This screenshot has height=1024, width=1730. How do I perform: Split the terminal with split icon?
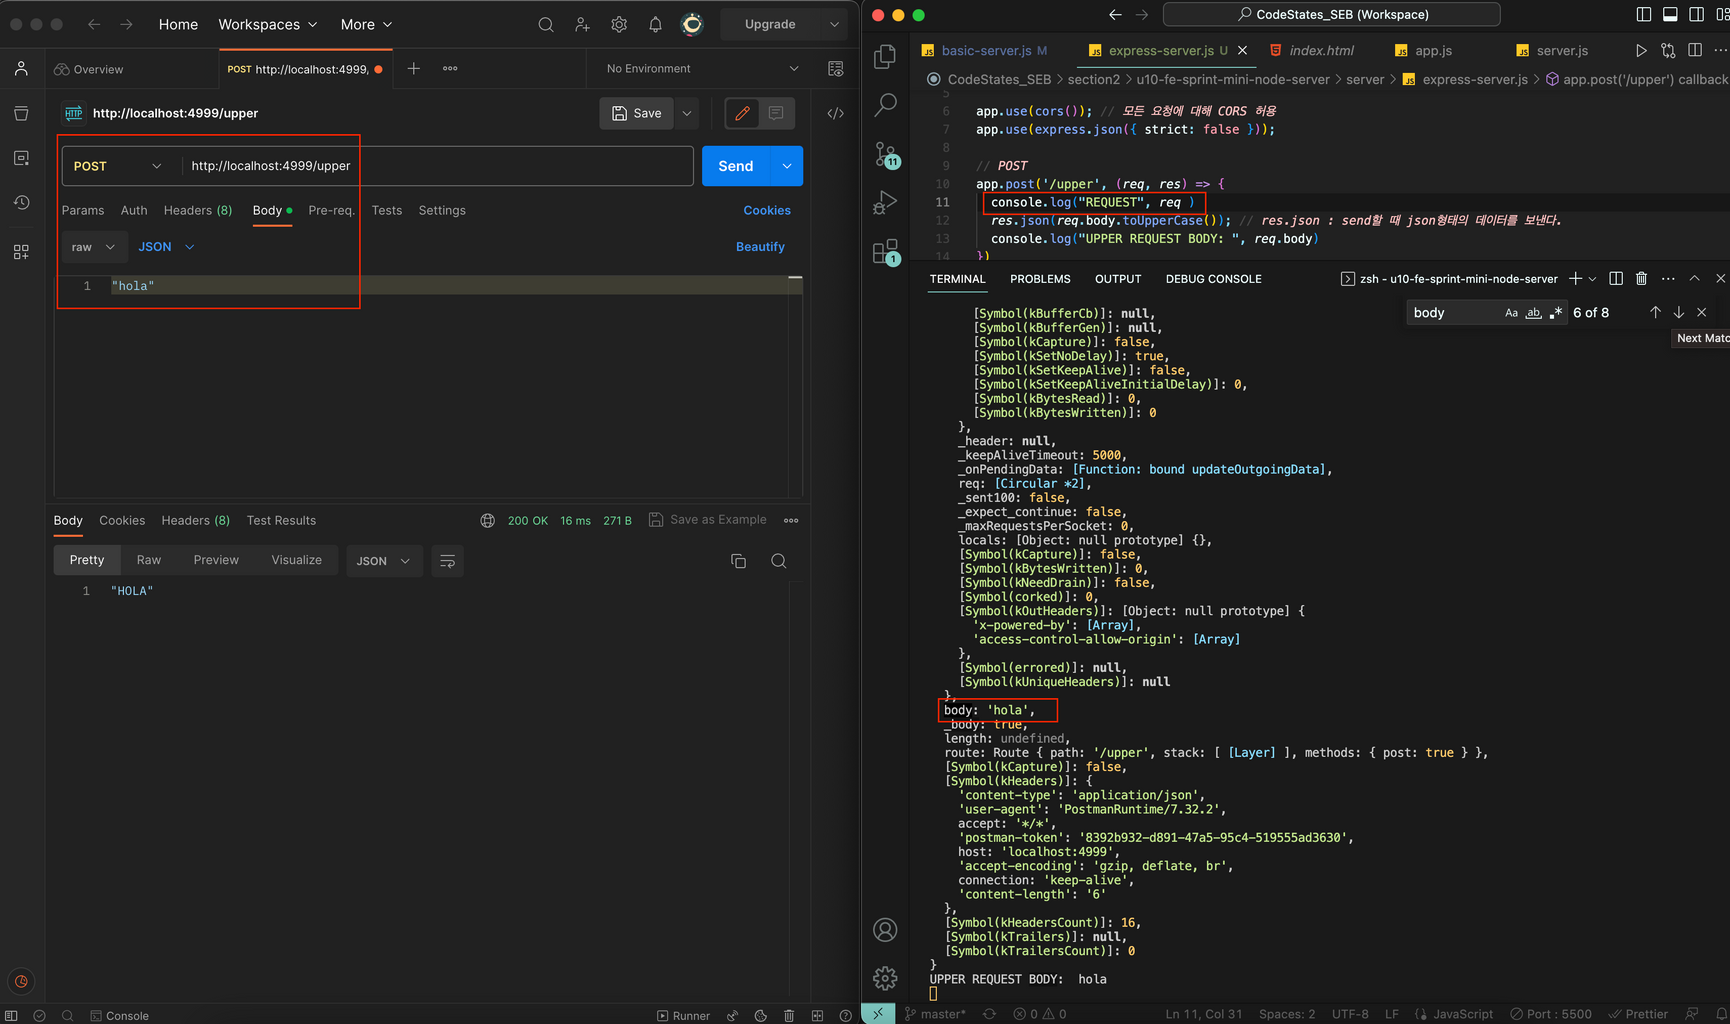coord(1616,278)
